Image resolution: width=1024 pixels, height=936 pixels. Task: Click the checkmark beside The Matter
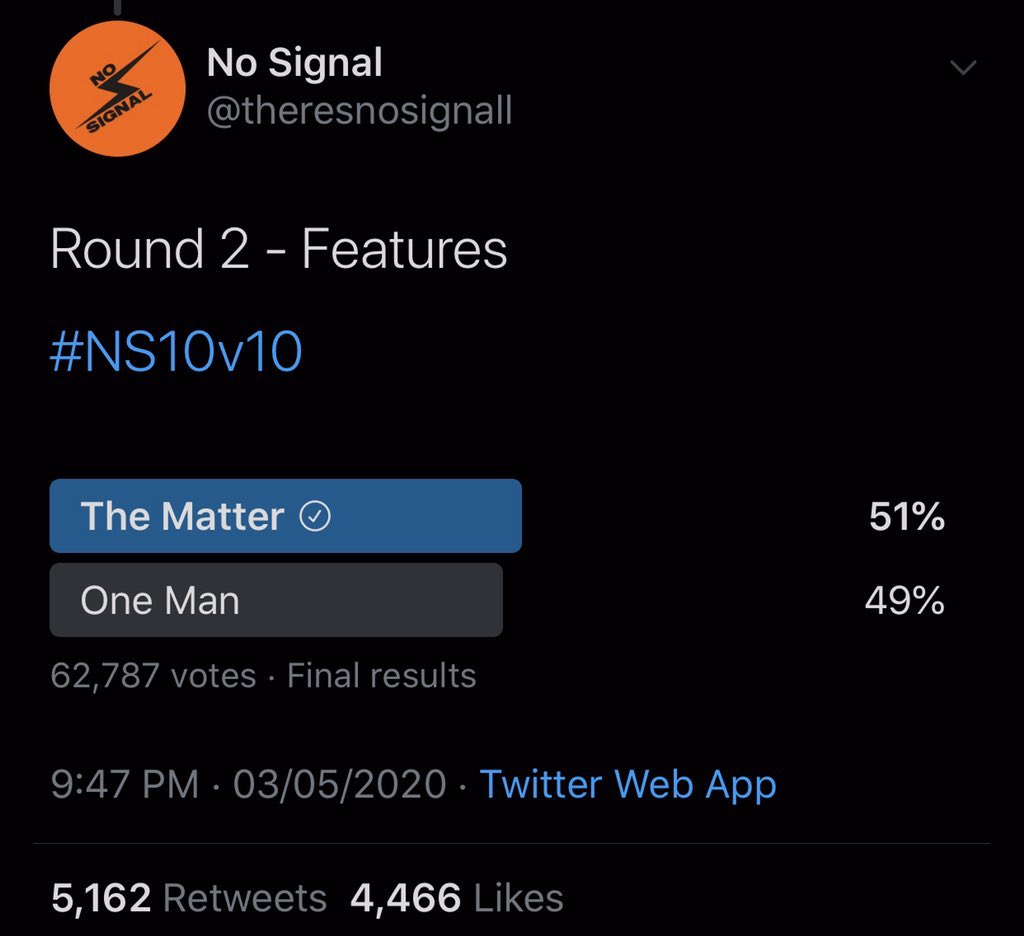pyautogui.click(x=316, y=517)
